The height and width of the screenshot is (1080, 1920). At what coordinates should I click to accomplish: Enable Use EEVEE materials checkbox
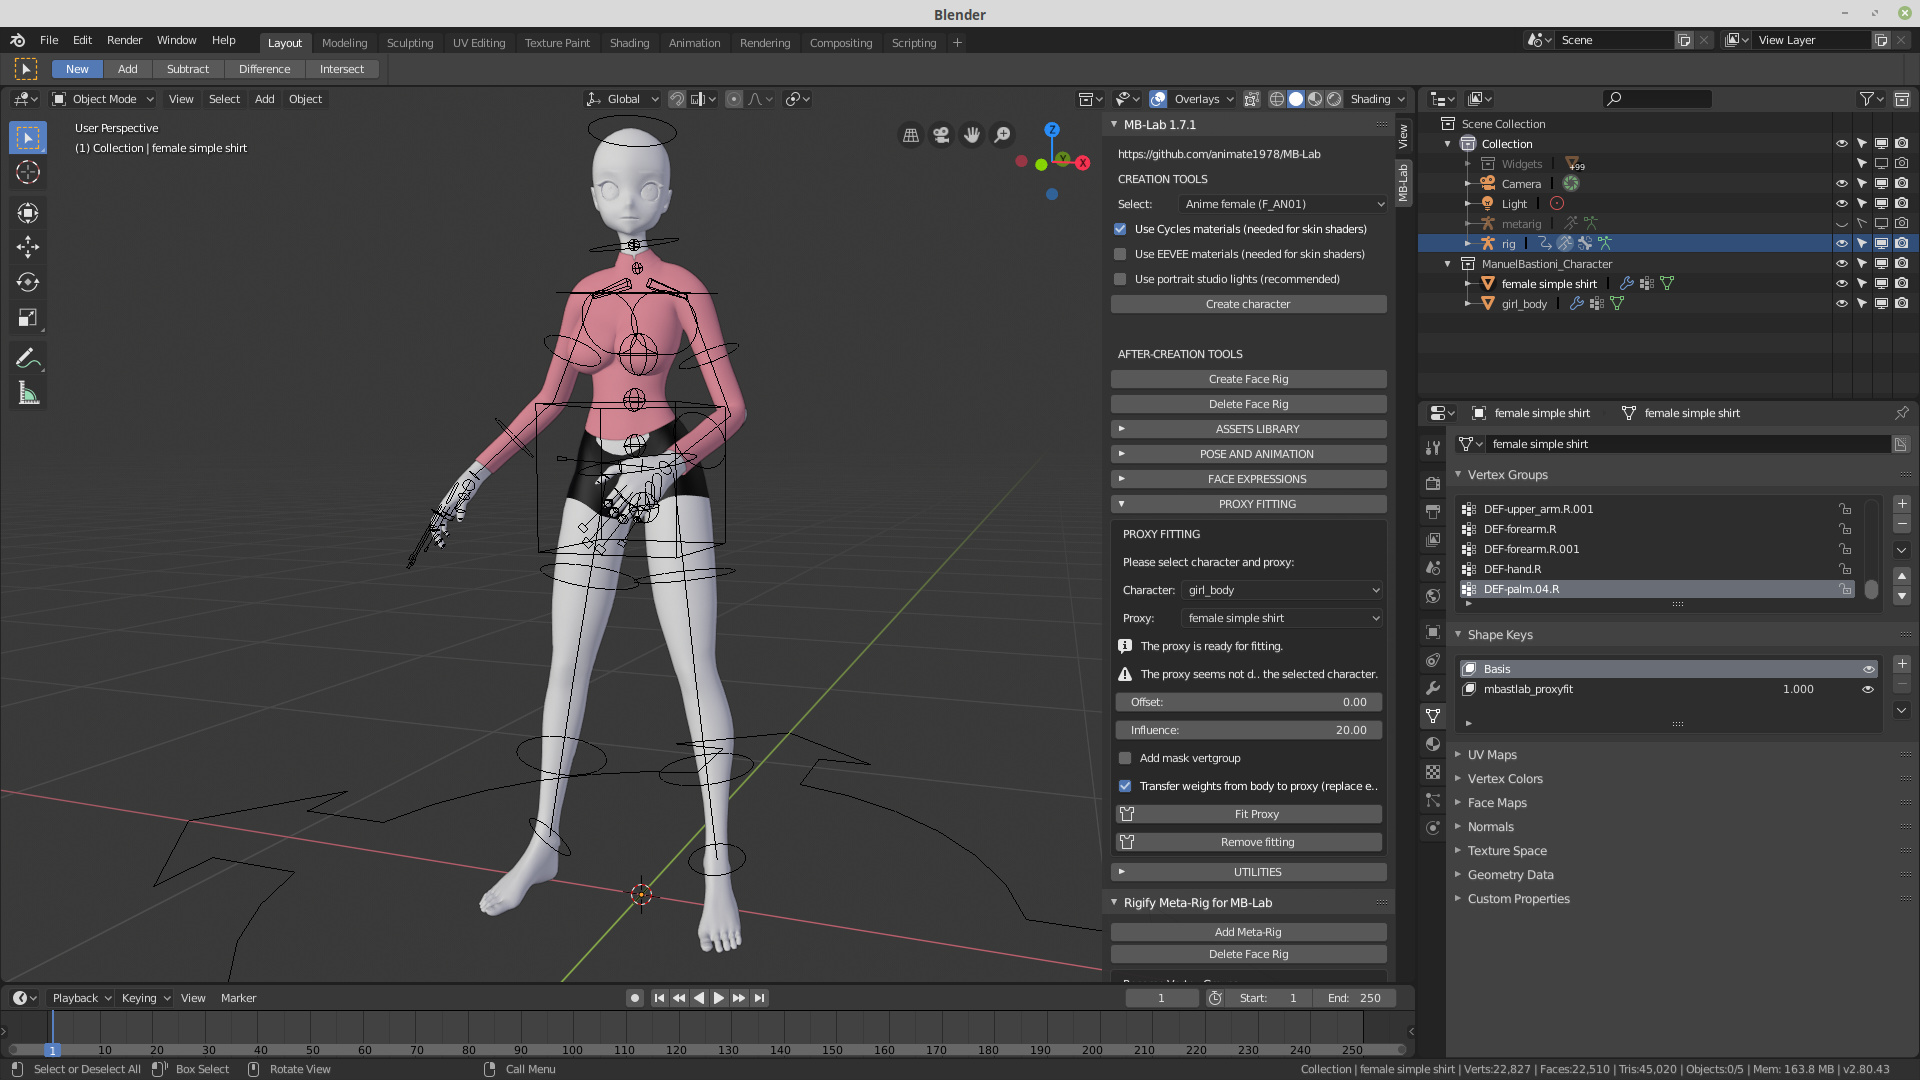click(x=1120, y=254)
